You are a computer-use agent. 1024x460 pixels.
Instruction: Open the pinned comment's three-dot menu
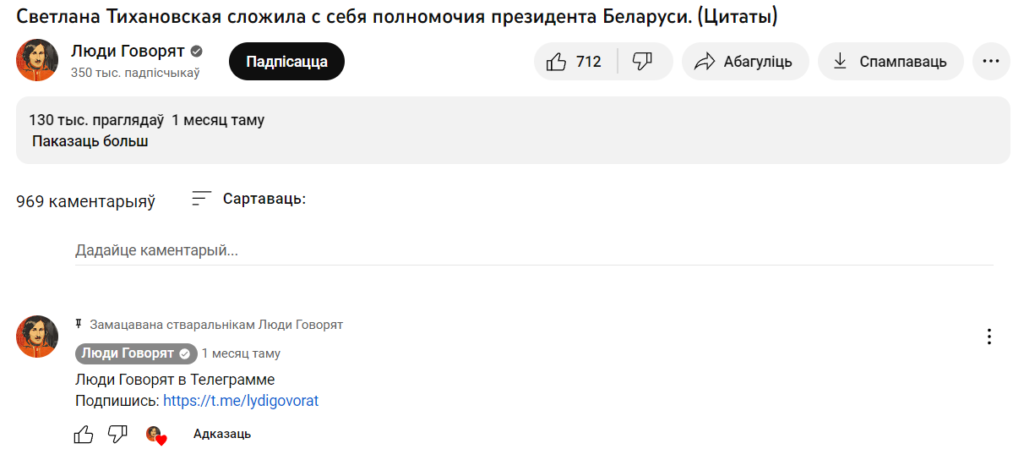point(989,337)
